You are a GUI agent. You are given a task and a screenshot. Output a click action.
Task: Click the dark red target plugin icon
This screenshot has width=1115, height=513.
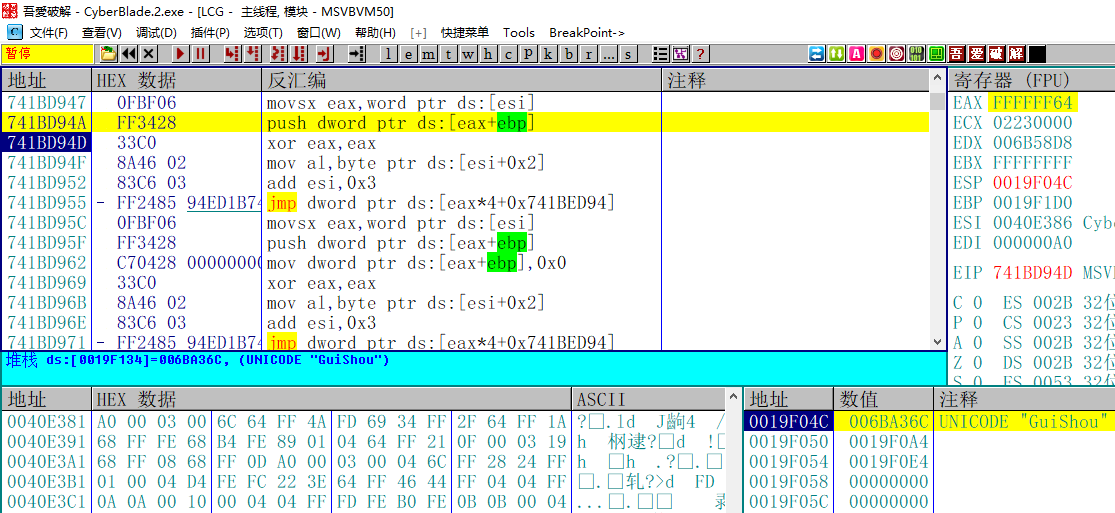point(897,54)
